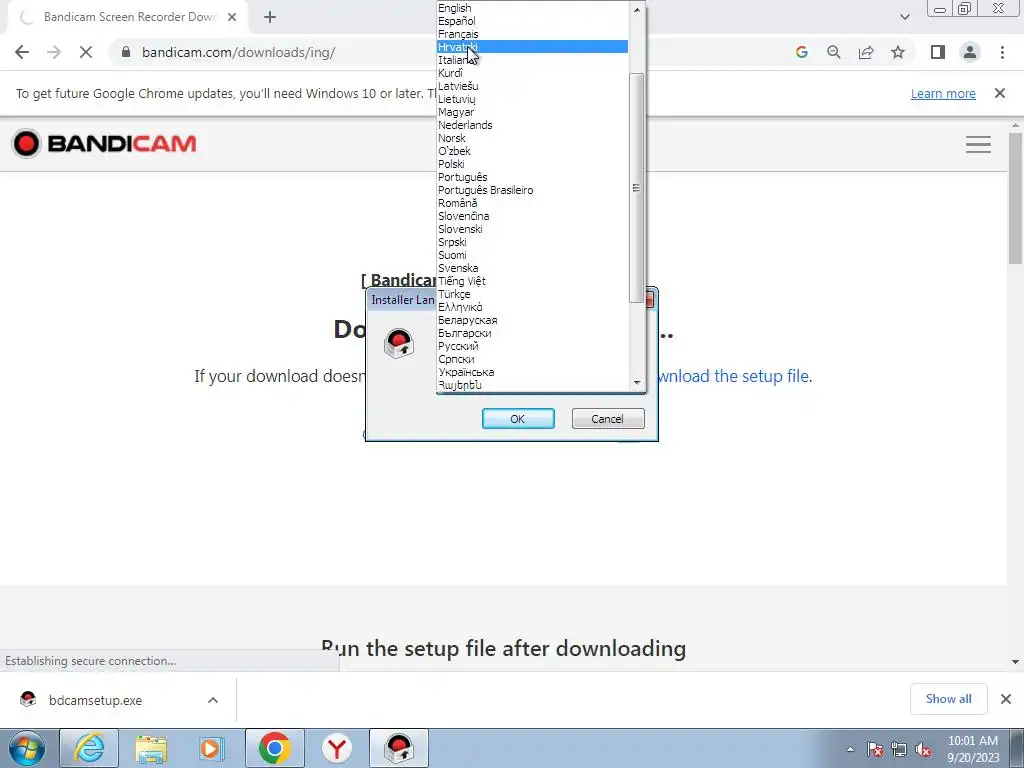Viewport: 1024px width, 768px height.
Task: Open Yandex browser from the taskbar
Action: pyautogui.click(x=337, y=748)
